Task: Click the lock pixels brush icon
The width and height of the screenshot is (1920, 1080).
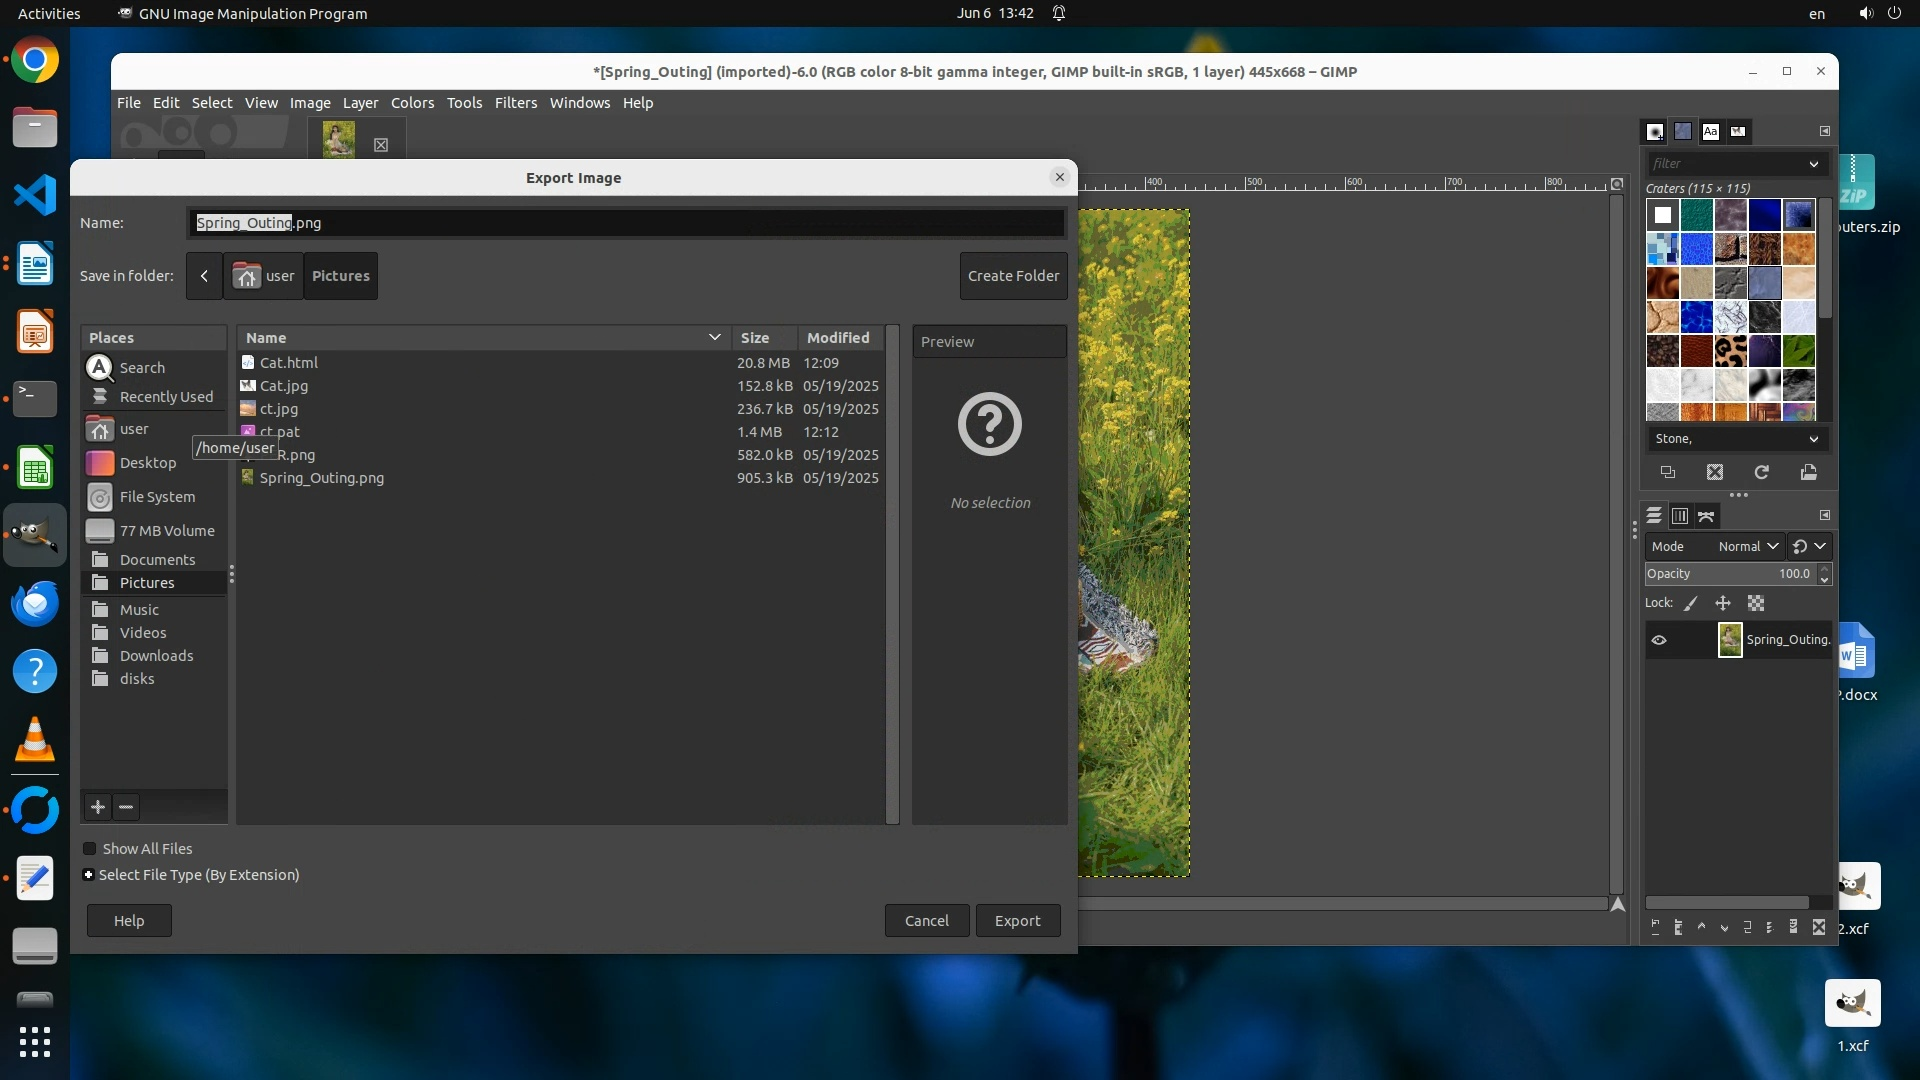Action: pyautogui.click(x=1691, y=603)
